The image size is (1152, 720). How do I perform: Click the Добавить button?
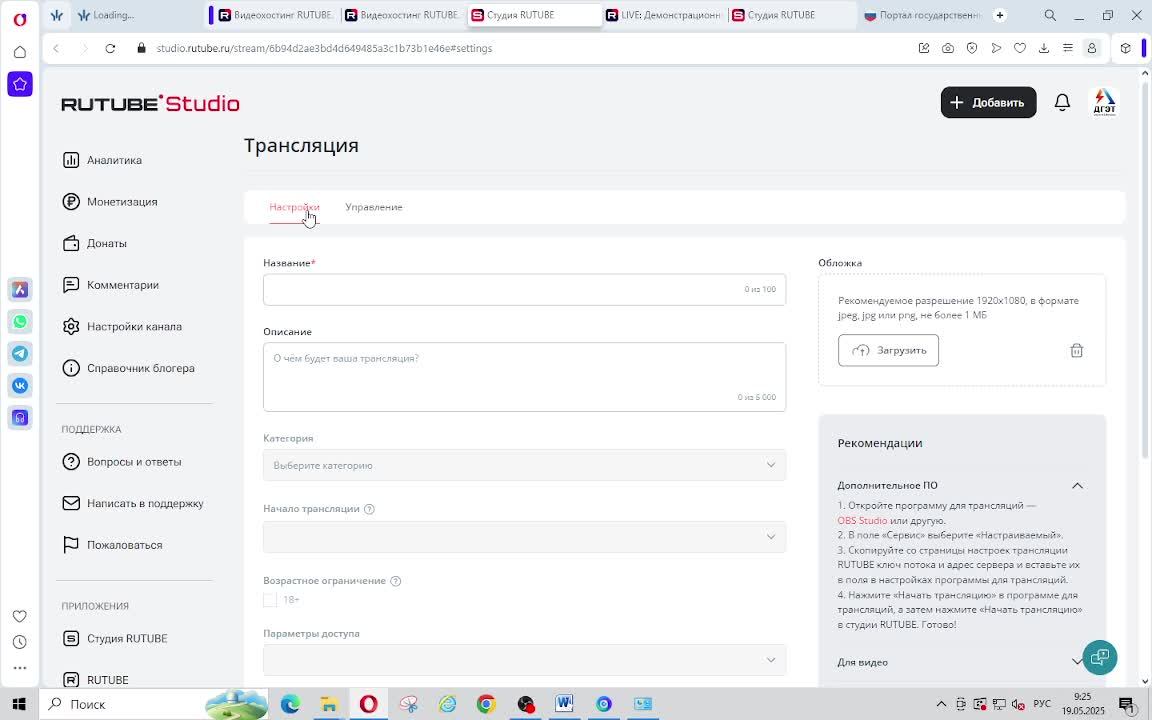(x=988, y=103)
